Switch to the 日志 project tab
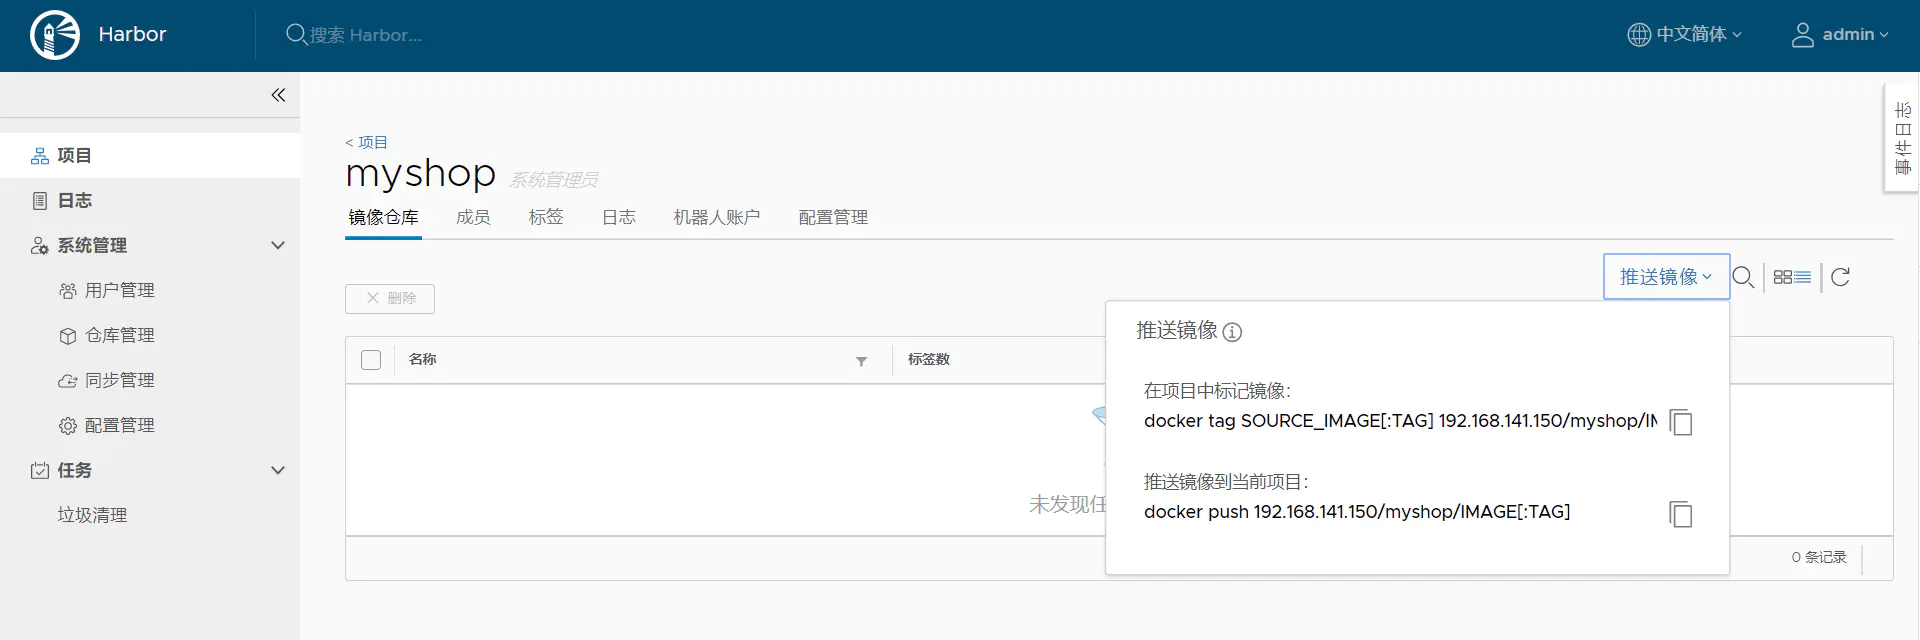Image resolution: width=1920 pixels, height=640 pixels. tap(619, 217)
